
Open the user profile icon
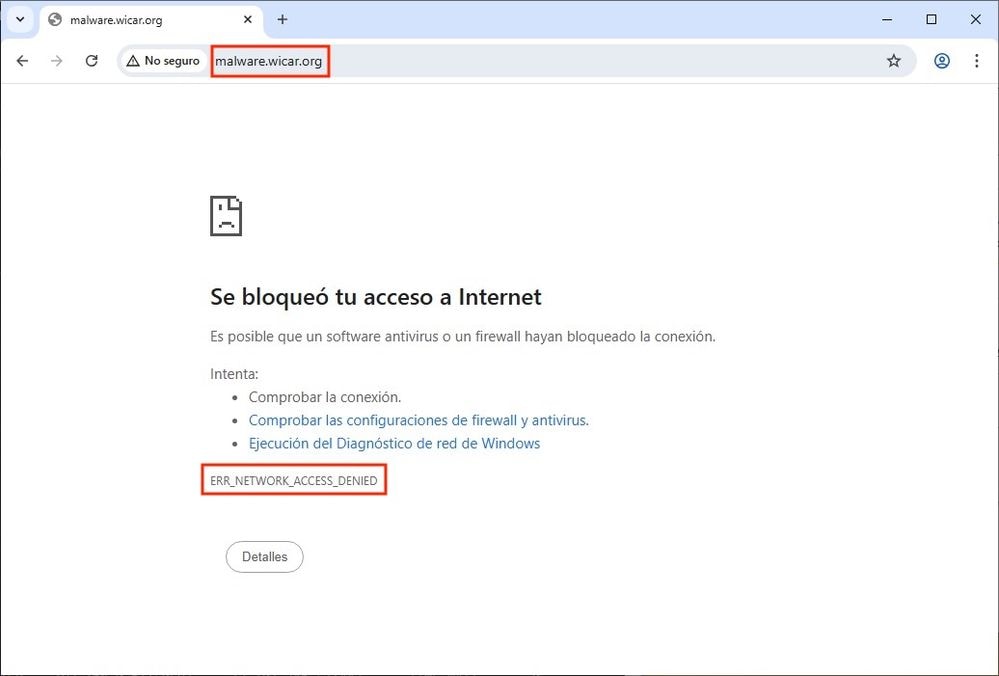point(942,61)
